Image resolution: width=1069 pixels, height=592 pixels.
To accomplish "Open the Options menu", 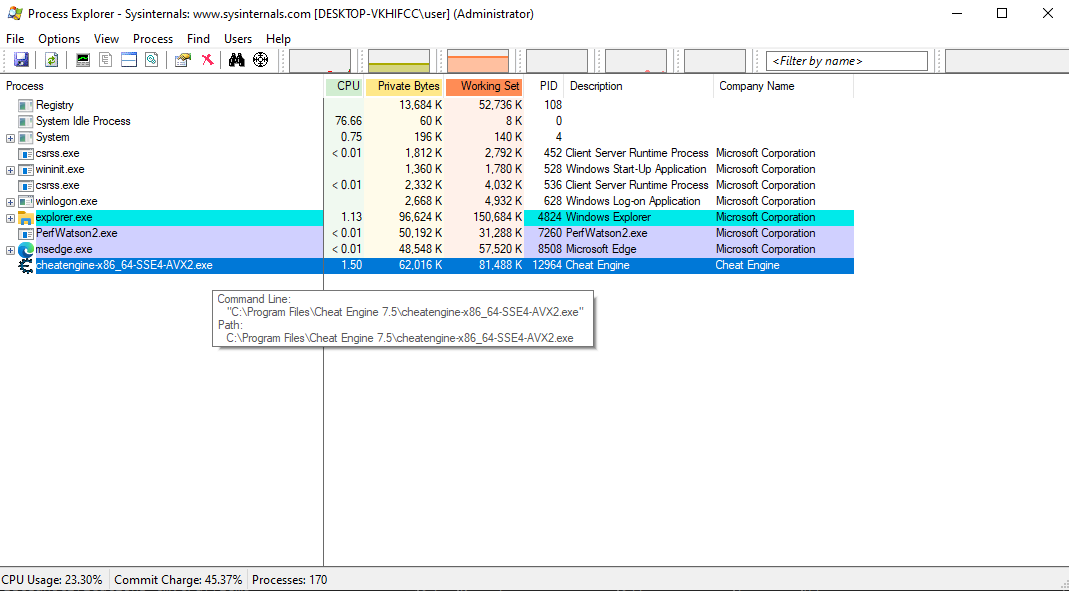I will (x=59, y=39).
